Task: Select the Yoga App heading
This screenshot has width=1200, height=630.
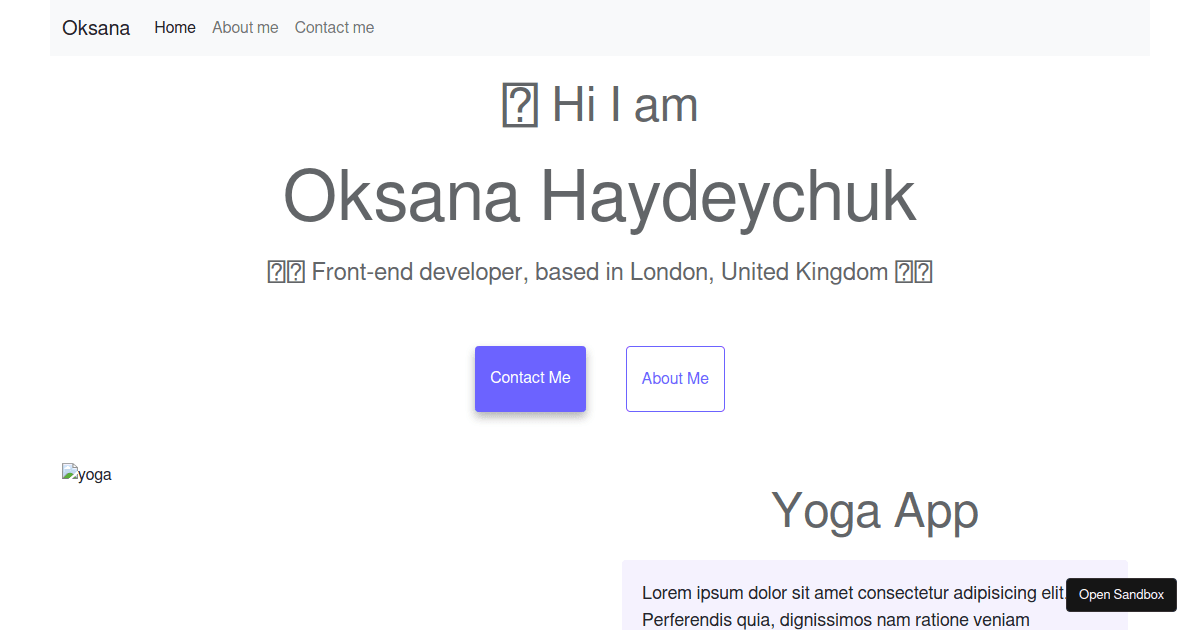Action: [875, 510]
